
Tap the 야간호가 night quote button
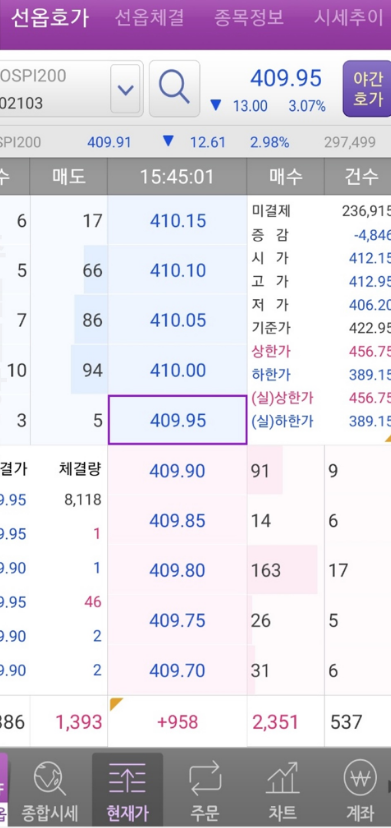point(367,89)
